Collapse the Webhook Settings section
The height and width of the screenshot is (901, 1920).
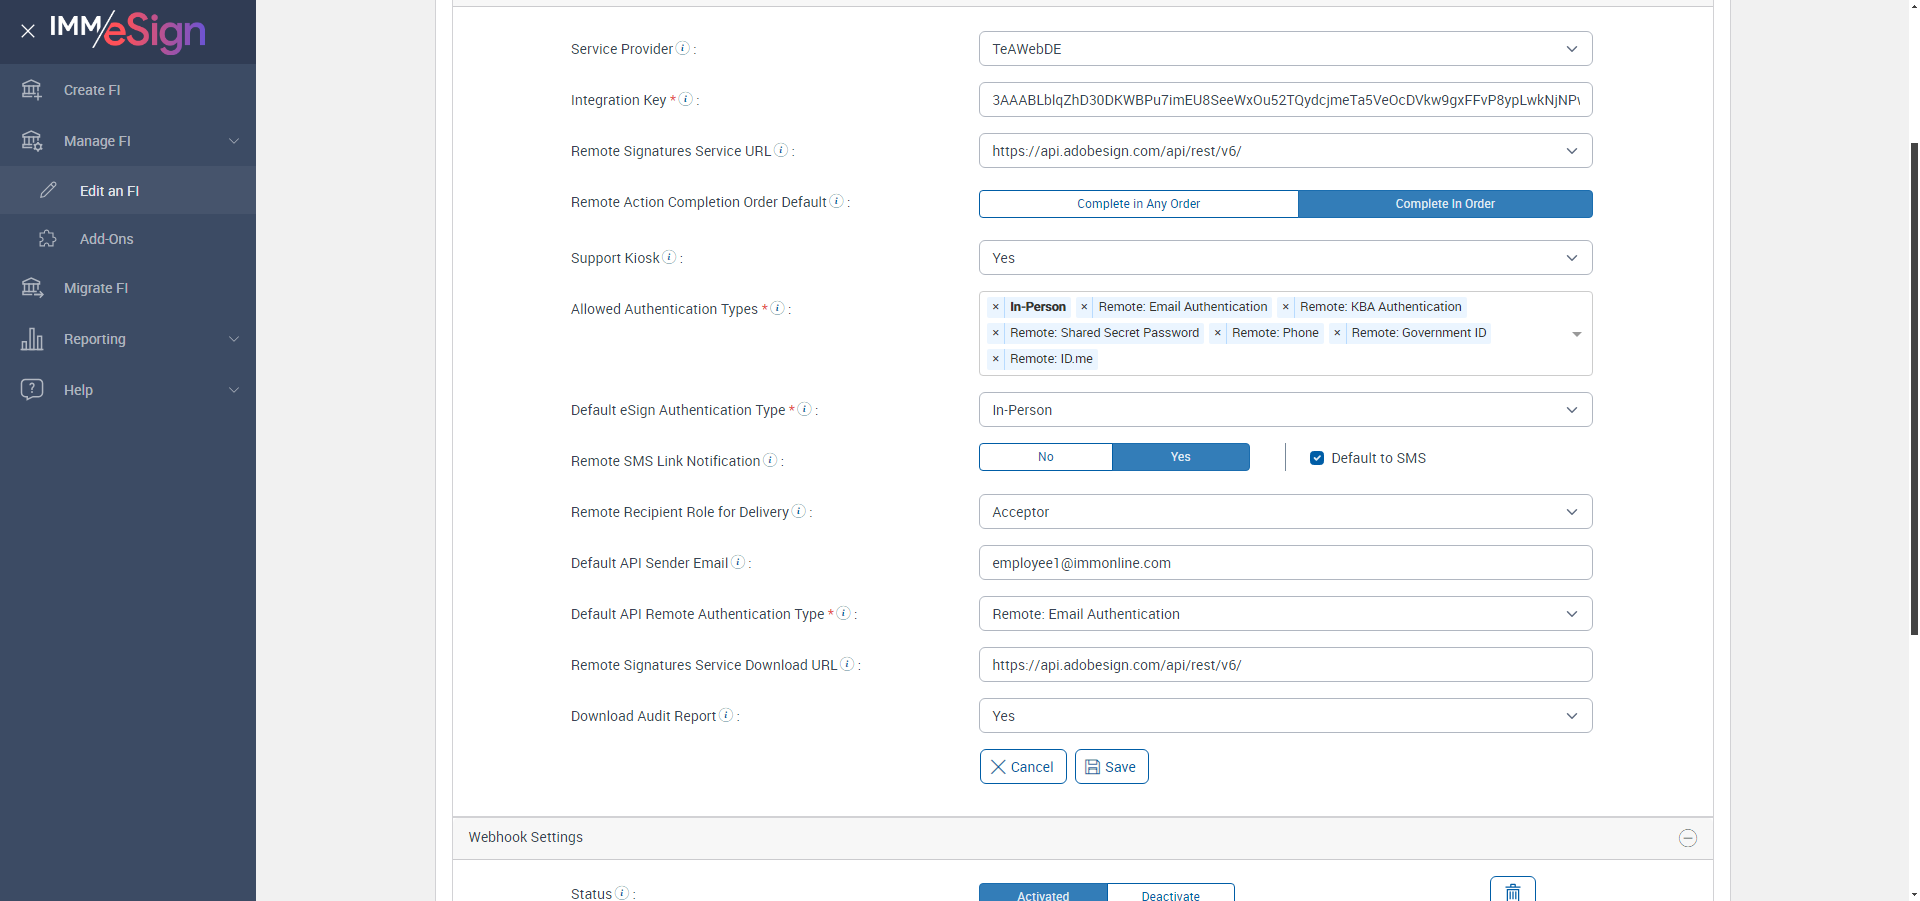click(x=1688, y=838)
